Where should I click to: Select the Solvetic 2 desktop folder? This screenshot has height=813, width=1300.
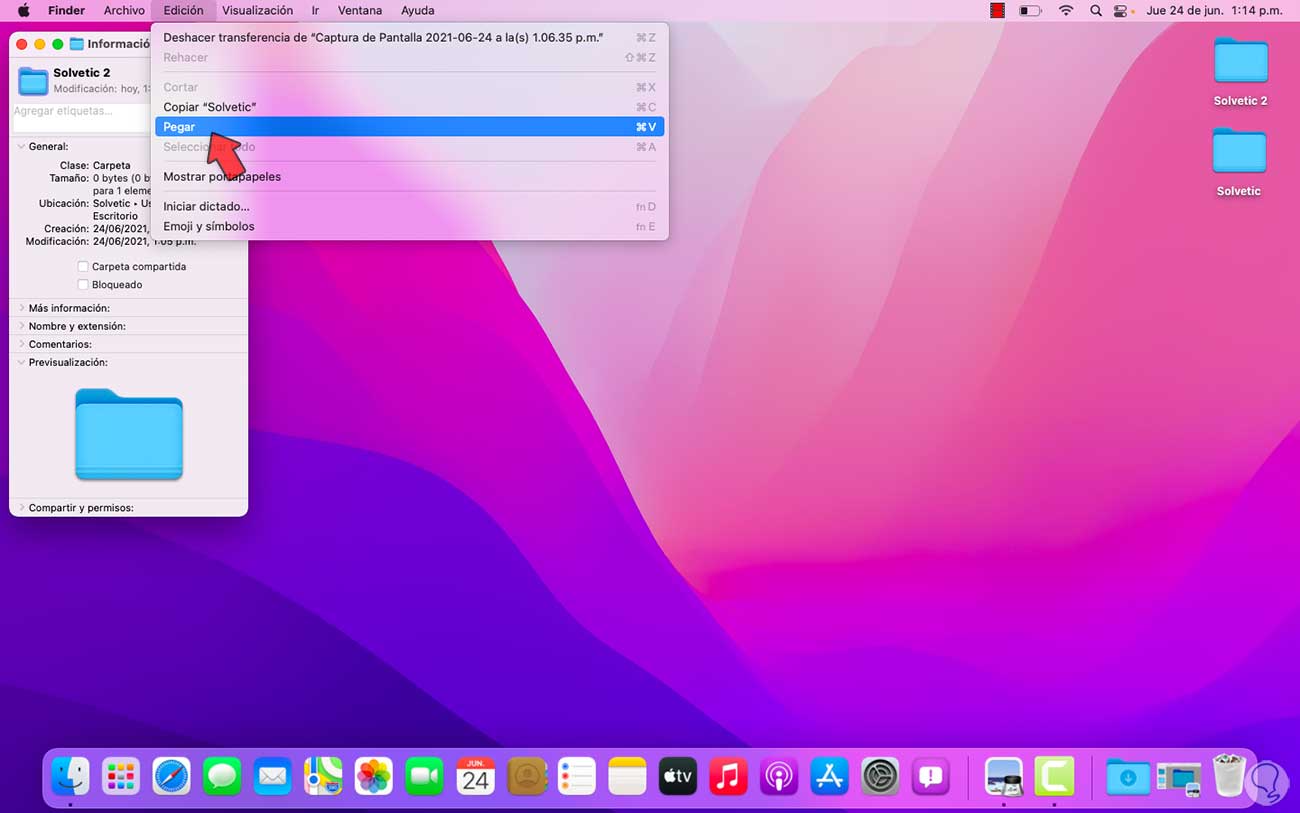click(x=1240, y=64)
